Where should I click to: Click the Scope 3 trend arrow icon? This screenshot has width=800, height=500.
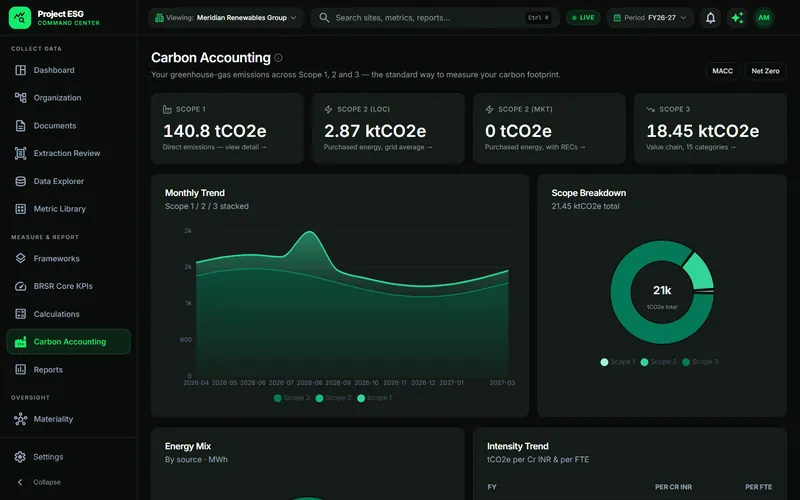click(650, 109)
